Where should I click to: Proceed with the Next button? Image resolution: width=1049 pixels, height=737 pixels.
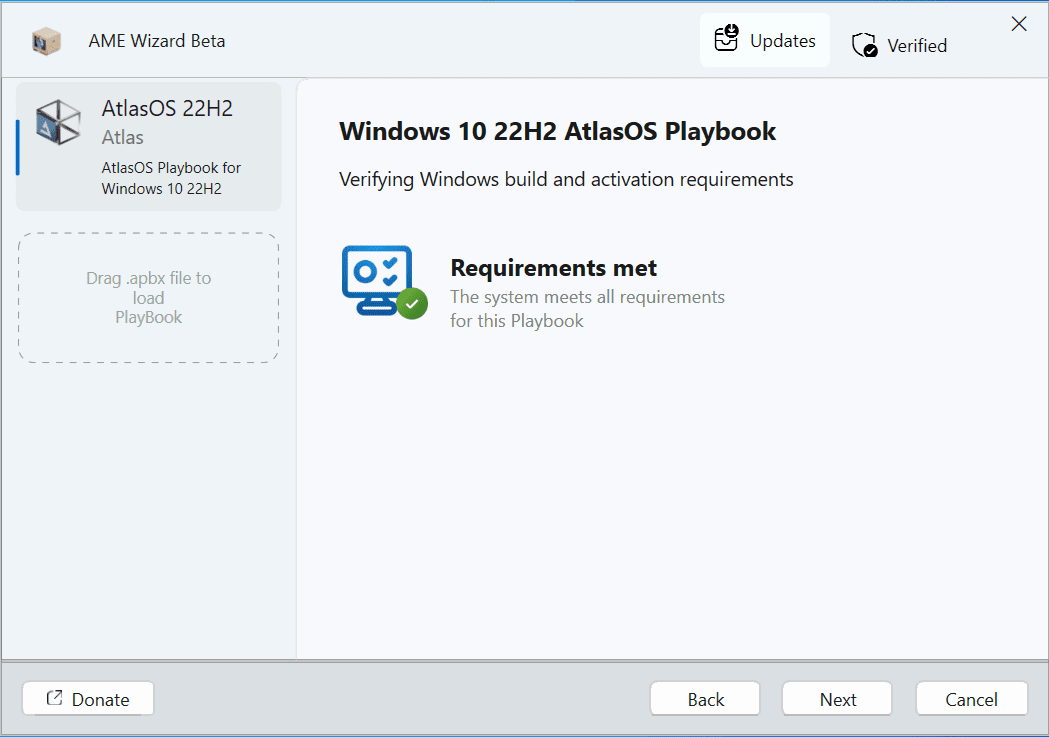837,699
